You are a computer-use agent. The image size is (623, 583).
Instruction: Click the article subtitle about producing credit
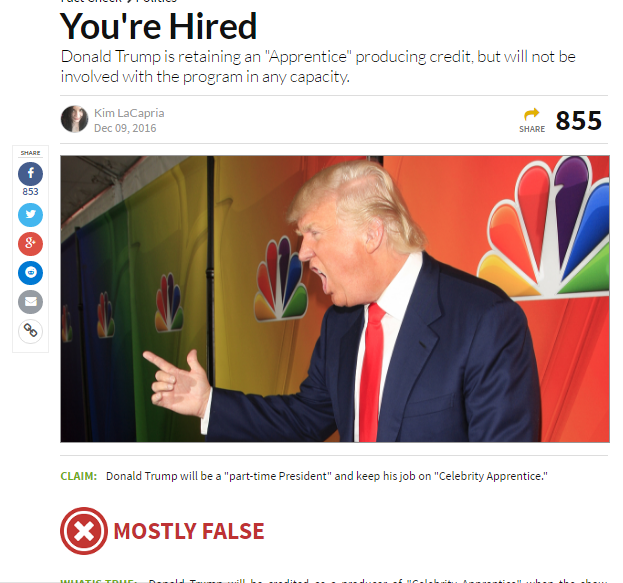(318, 66)
